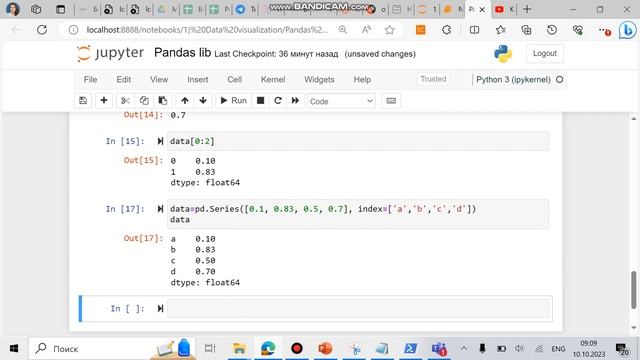Save the notebook with the floppy disk icon
This screenshot has height=360, width=640.
(83, 101)
